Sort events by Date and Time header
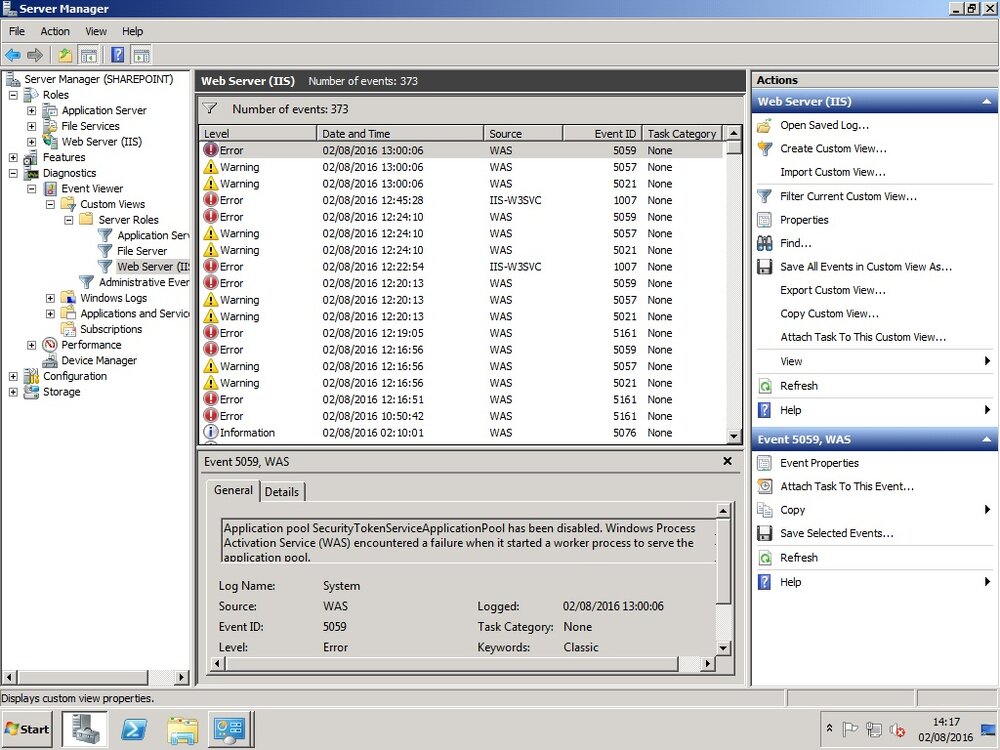The width and height of the screenshot is (1000, 750). (400, 133)
